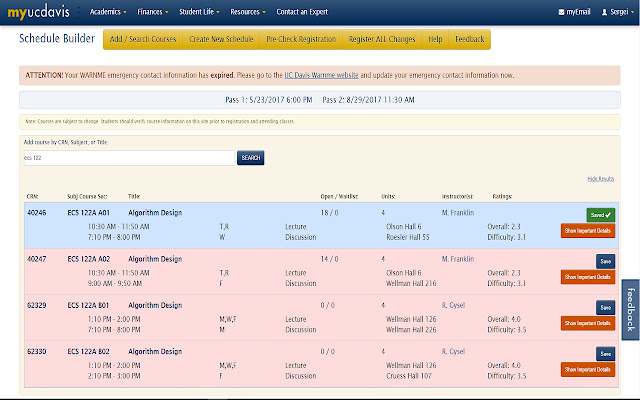Open Pre-Check Registration
This screenshot has width=640, height=400.
pyautogui.click(x=300, y=39)
